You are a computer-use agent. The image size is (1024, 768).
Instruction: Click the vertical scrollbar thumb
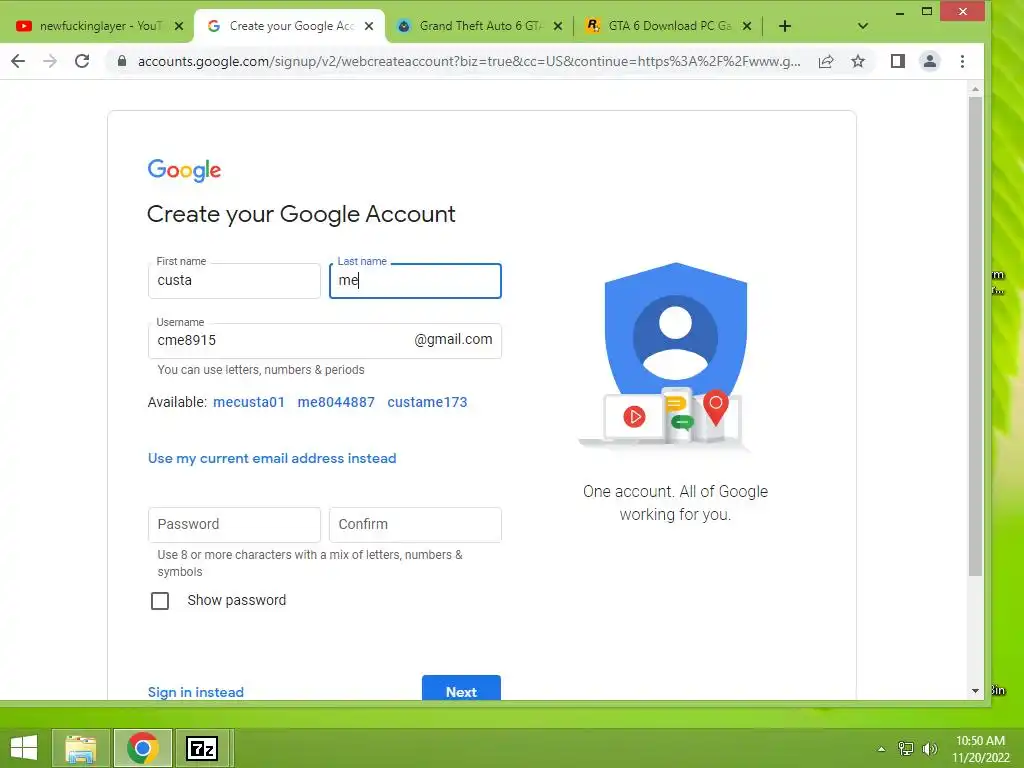pyautogui.click(x=975, y=336)
